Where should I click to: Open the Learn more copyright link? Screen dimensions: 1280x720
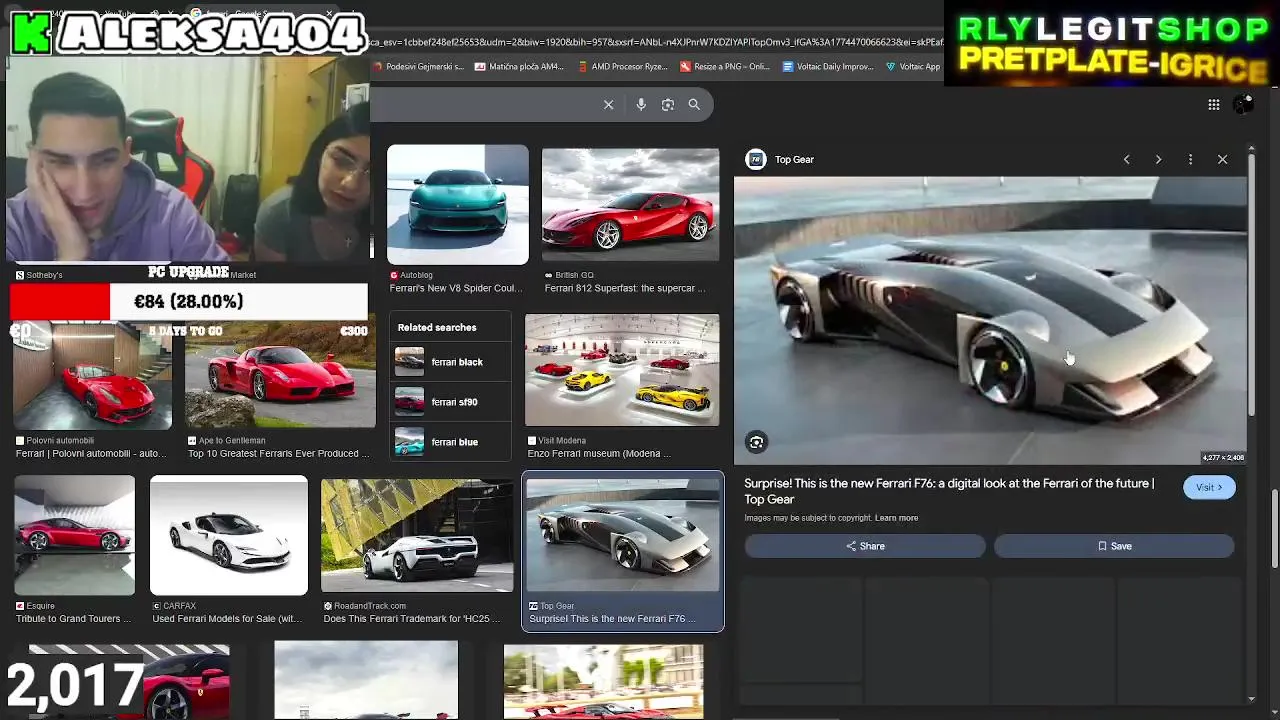[896, 518]
